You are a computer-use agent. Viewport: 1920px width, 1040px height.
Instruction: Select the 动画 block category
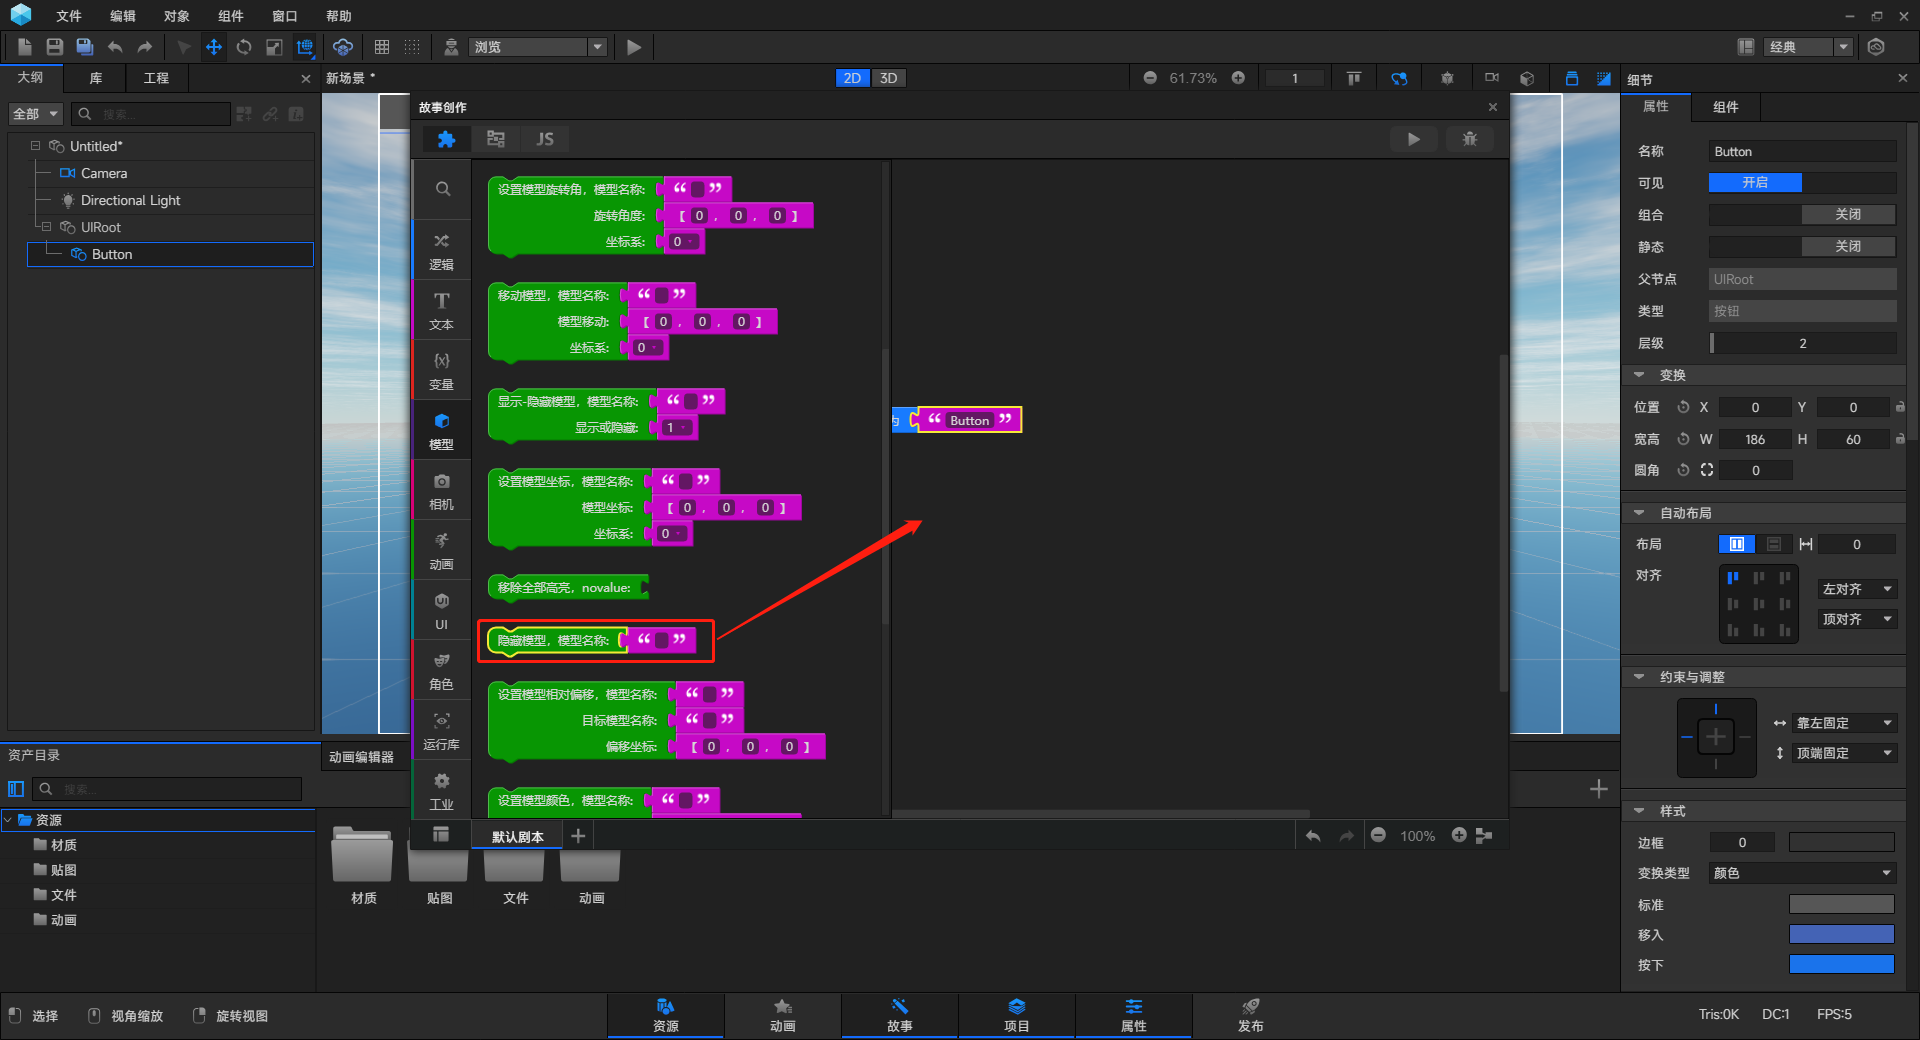442,550
